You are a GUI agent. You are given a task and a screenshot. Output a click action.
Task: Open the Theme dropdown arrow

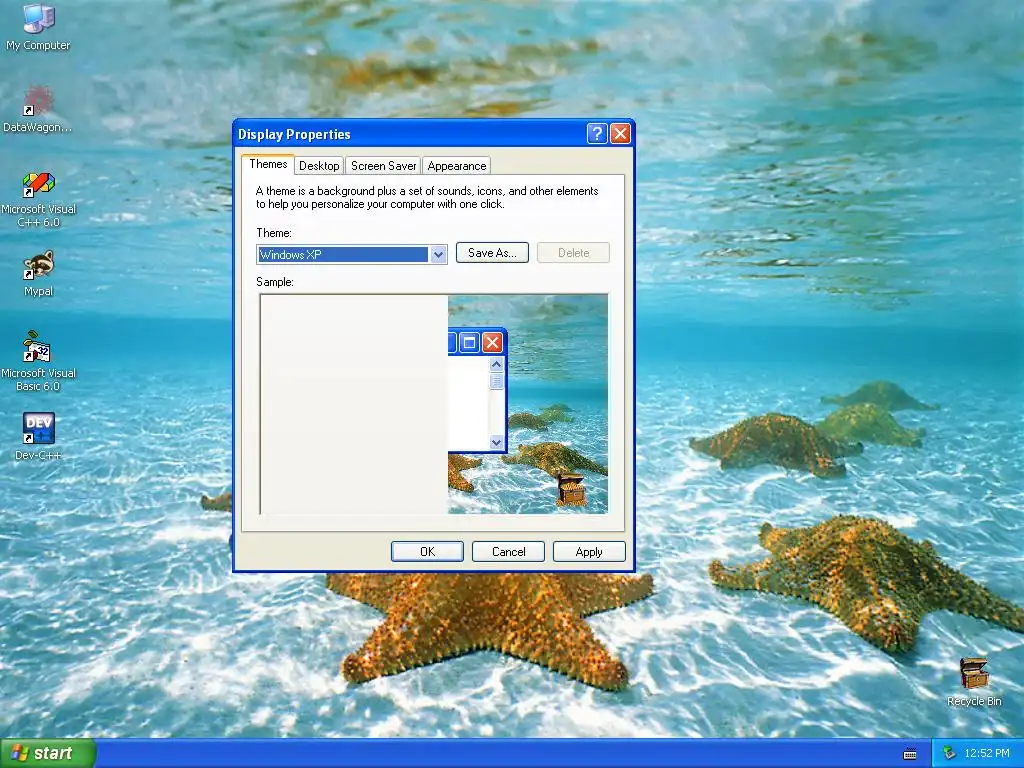click(x=438, y=255)
